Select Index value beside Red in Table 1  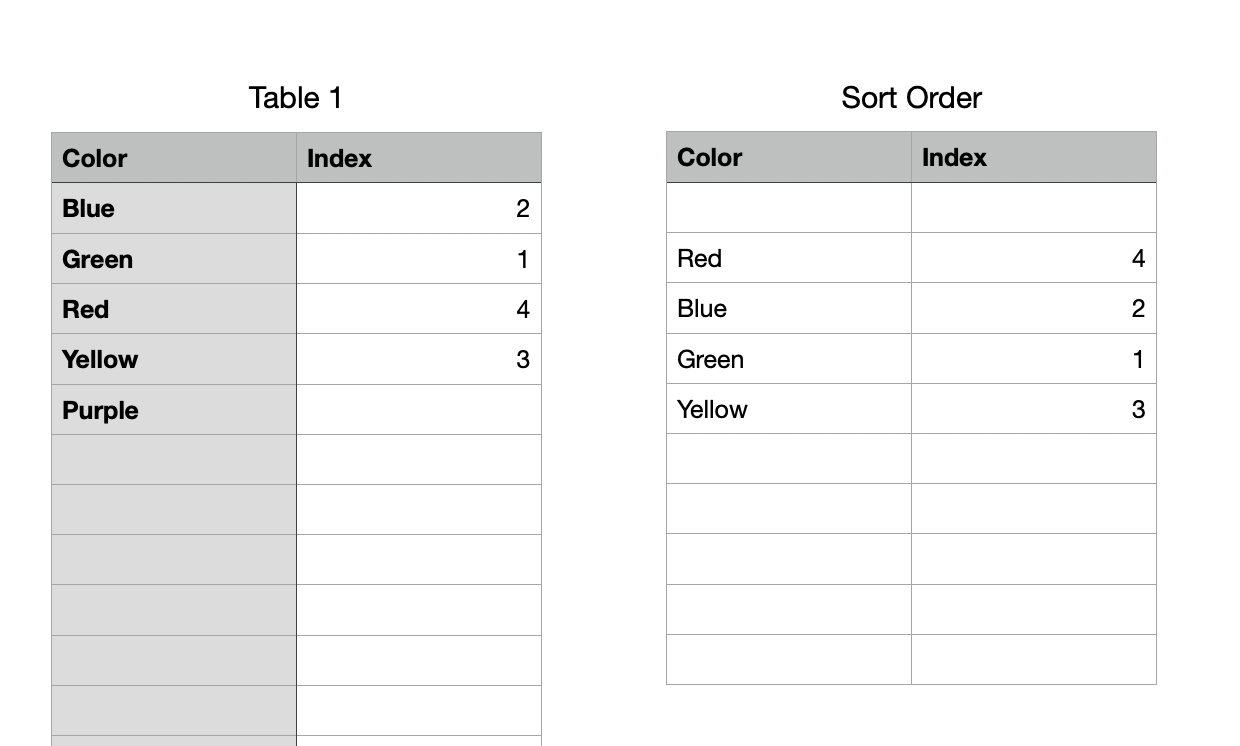click(418, 310)
